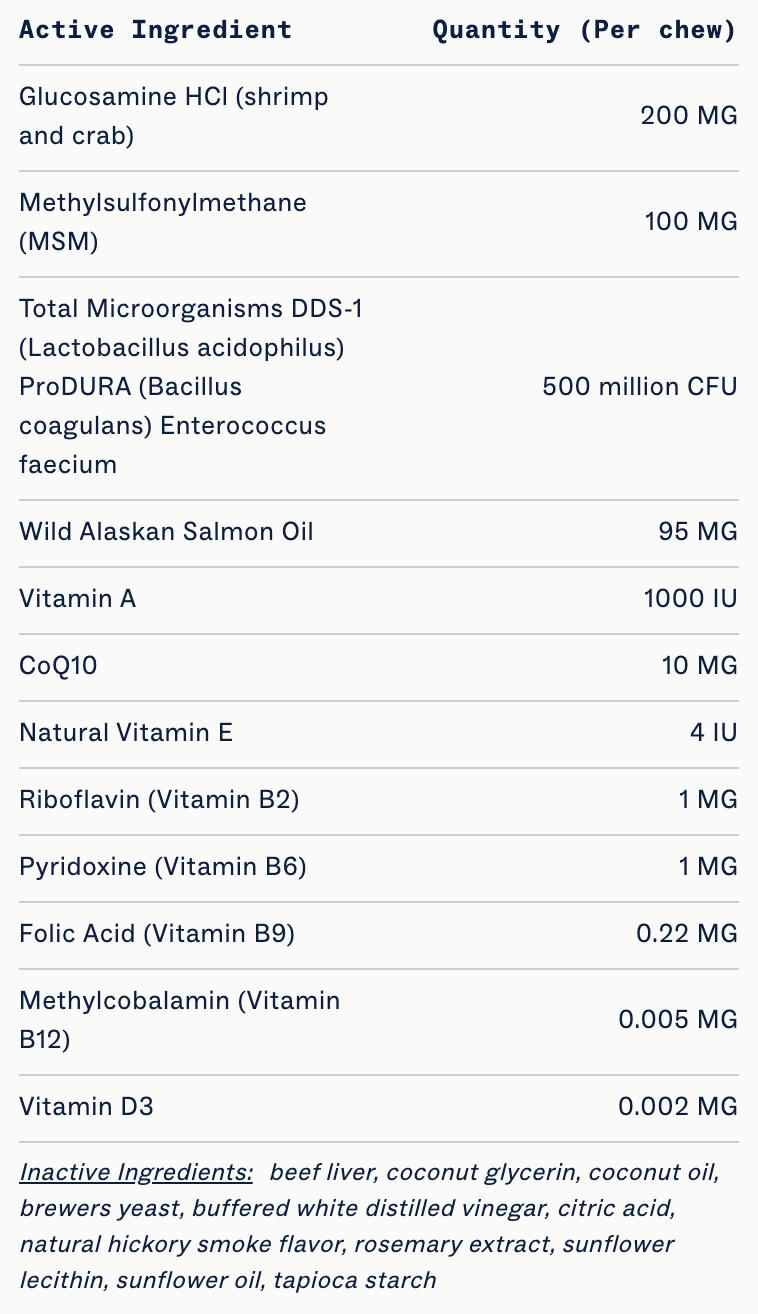The height and width of the screenshot is (1314, 758).
Task: Click the 500 million CFU value
Action: 639,387
